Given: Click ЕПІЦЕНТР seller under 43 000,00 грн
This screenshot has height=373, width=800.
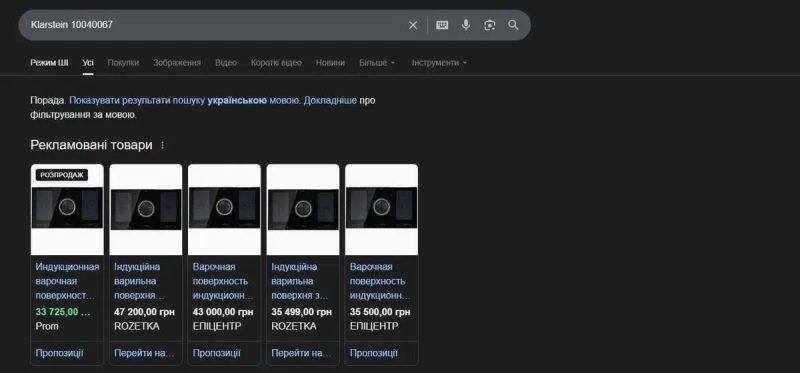Looking at the screenshot, I should click(x=216, y=327).
